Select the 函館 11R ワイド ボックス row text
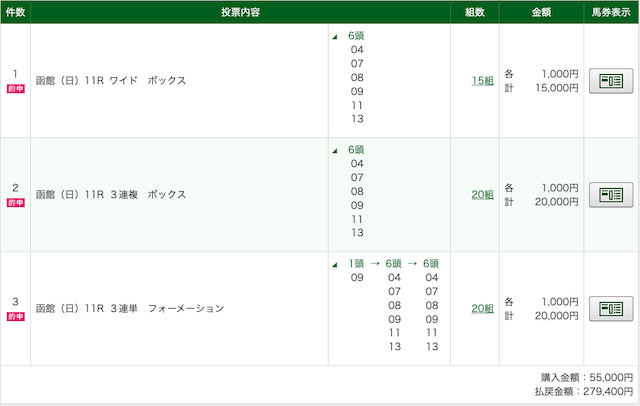Image resolution: width=640 pixels, height=406 pixels. click(x=111, y=80)
